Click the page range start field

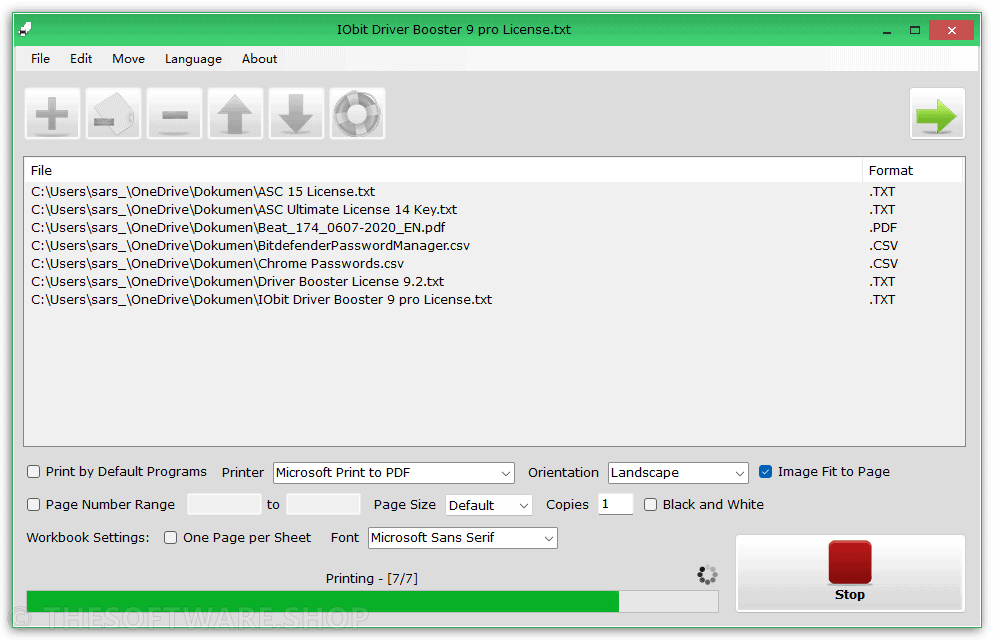click(x=224, y=504)
